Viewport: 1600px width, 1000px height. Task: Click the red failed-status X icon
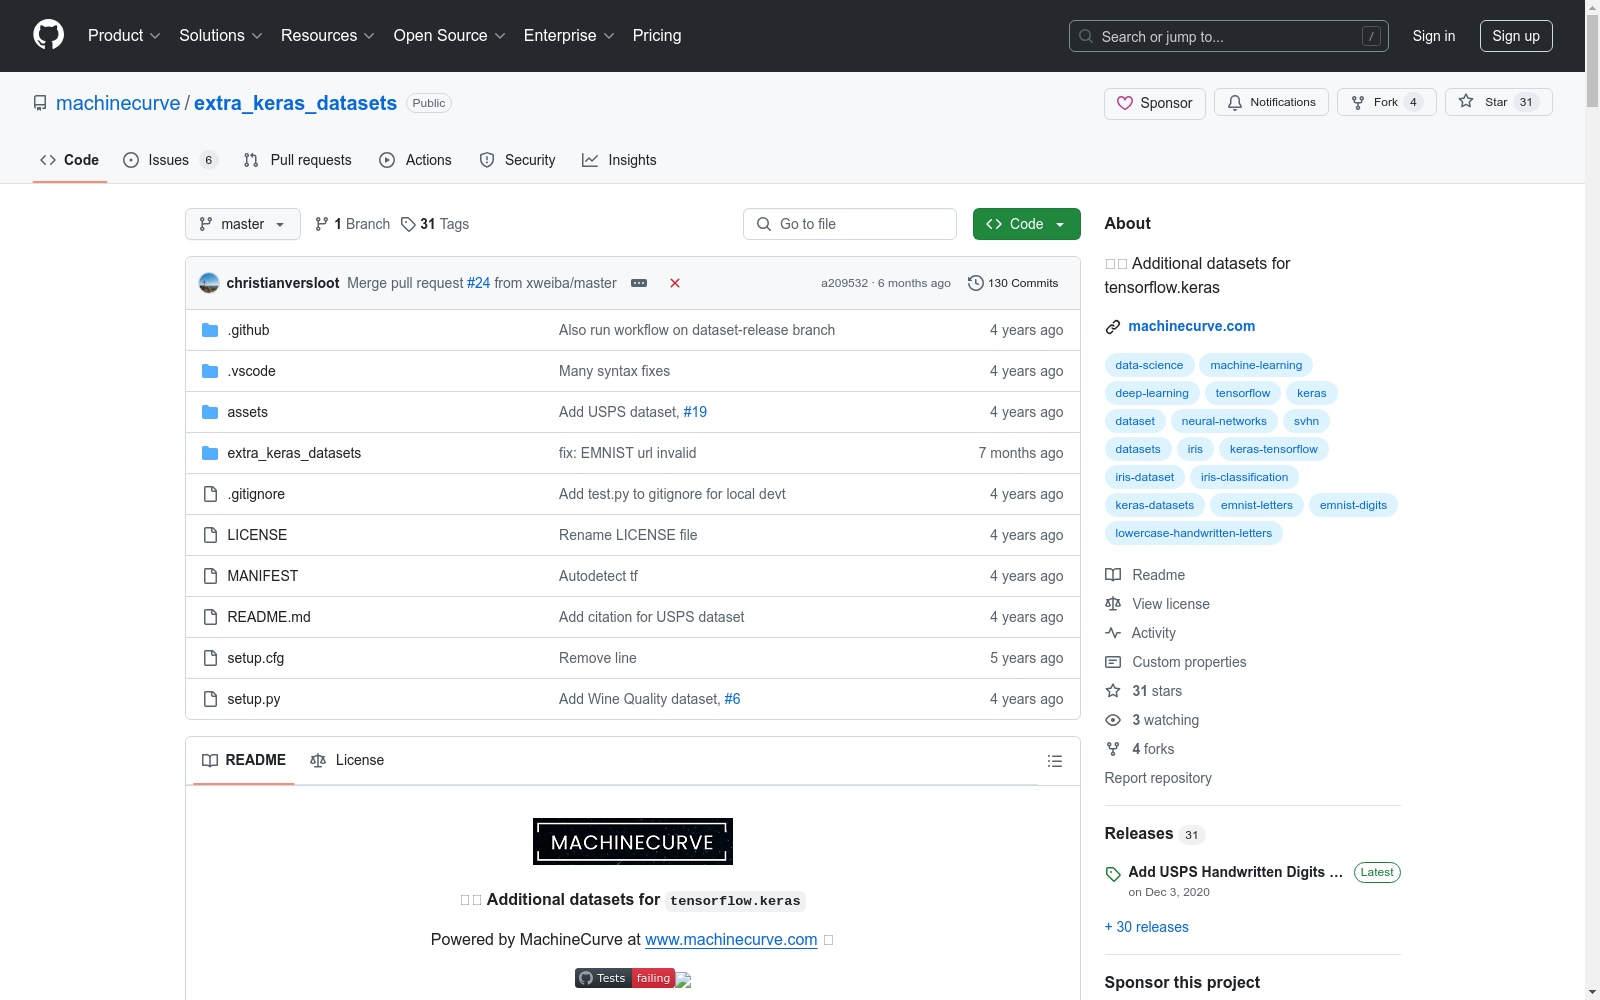(x=675, y=283)
